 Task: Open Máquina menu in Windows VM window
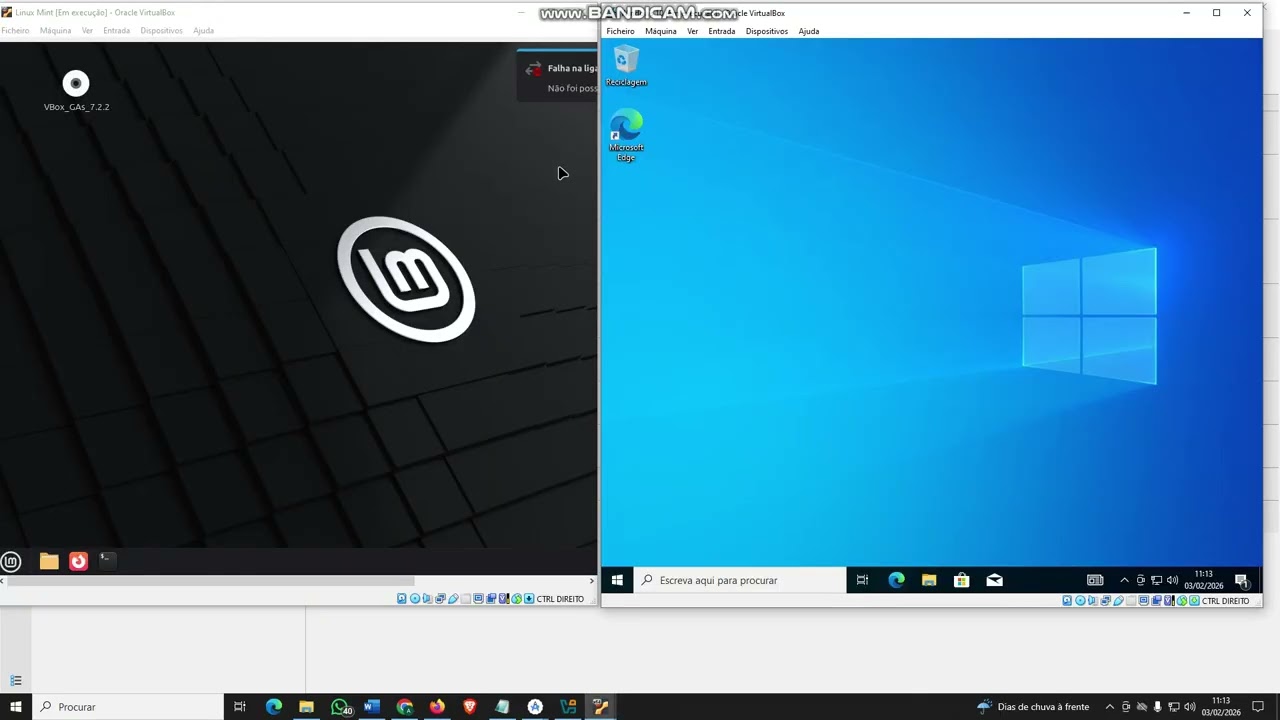point(661,31)
